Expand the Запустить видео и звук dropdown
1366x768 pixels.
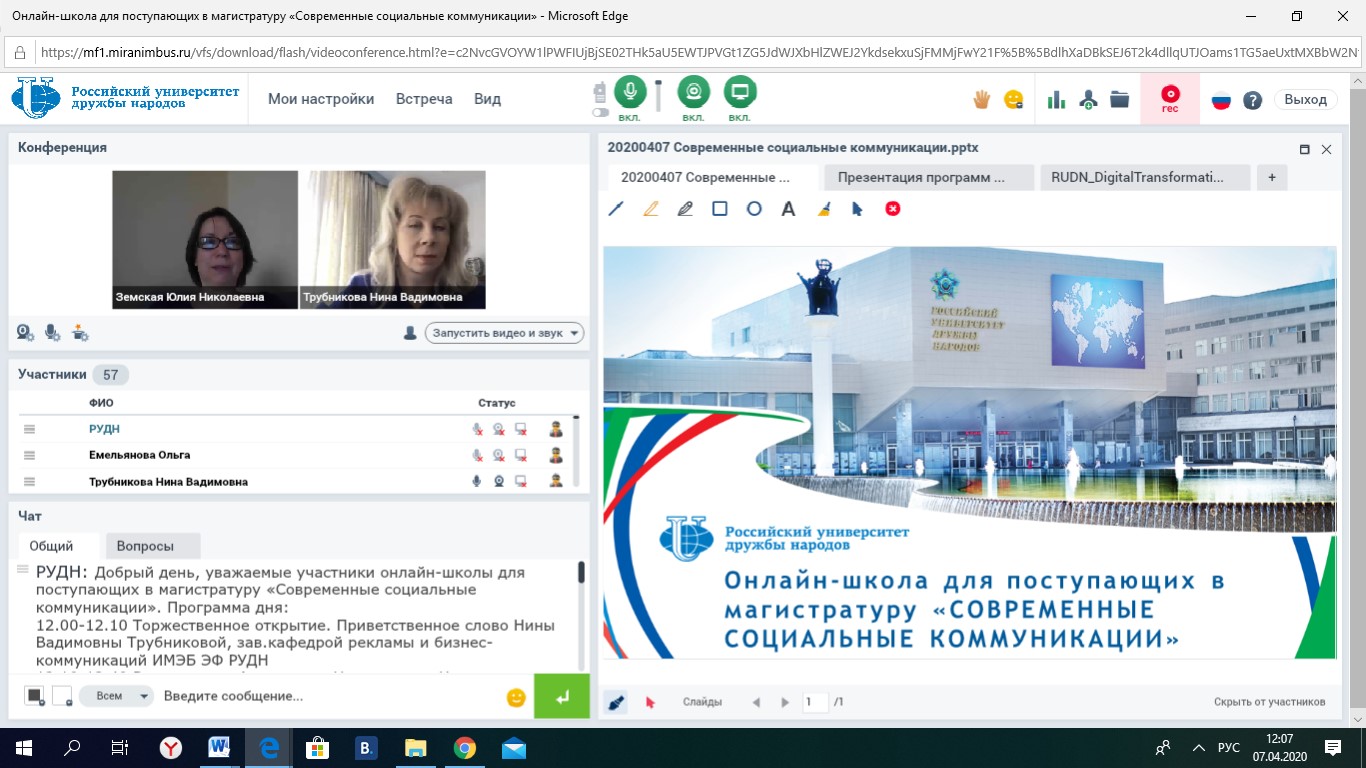[x=504, y=333]
